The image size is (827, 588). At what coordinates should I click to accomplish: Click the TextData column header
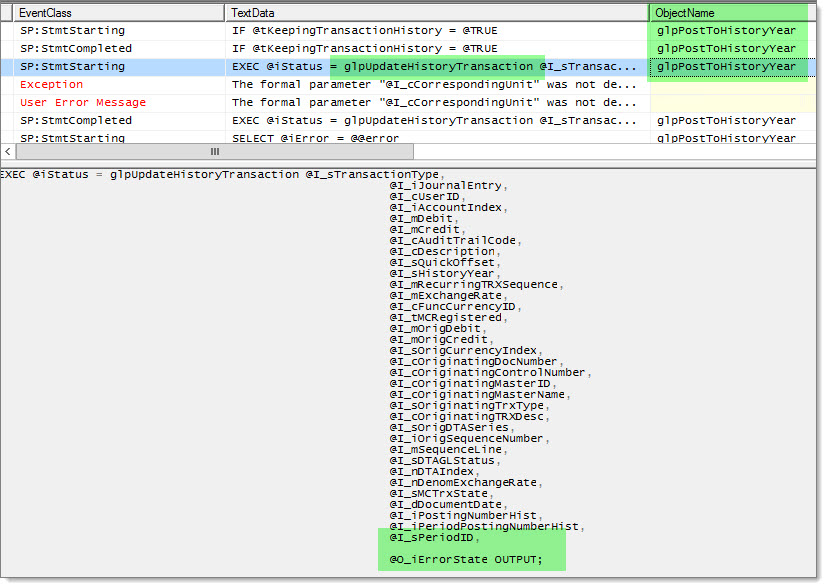tap(300, 12)
